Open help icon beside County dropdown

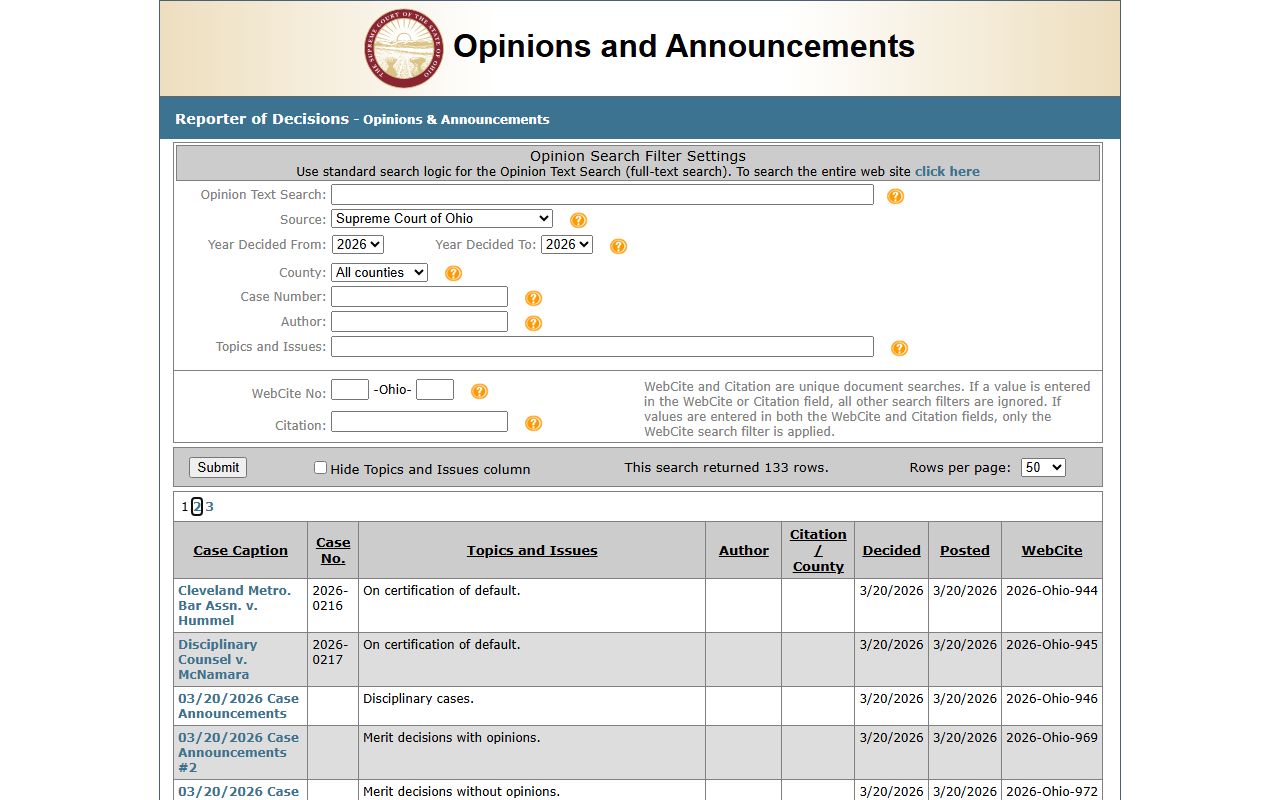453,273
